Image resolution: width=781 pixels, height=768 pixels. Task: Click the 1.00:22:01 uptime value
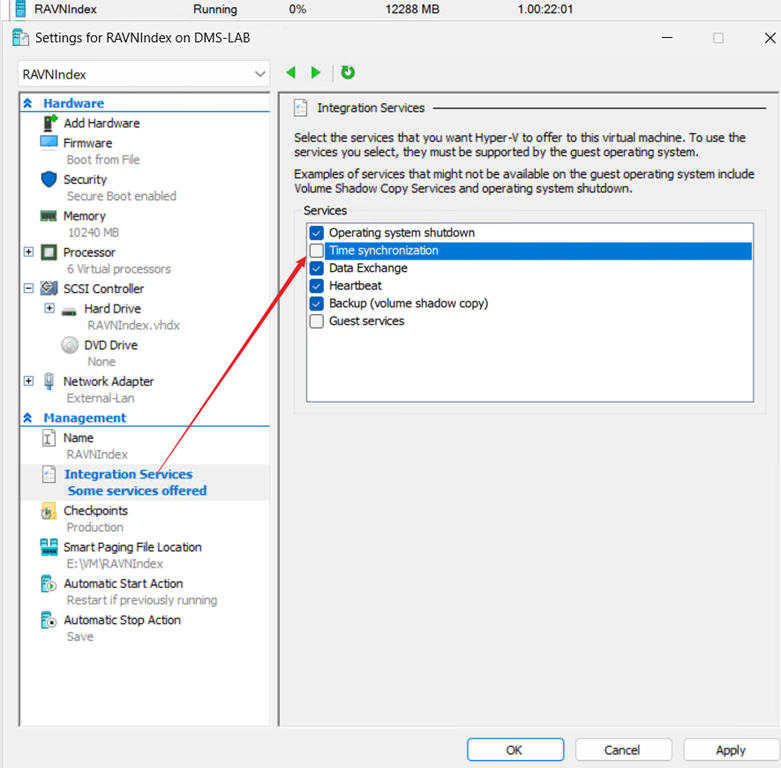click(x=545, y=9)
